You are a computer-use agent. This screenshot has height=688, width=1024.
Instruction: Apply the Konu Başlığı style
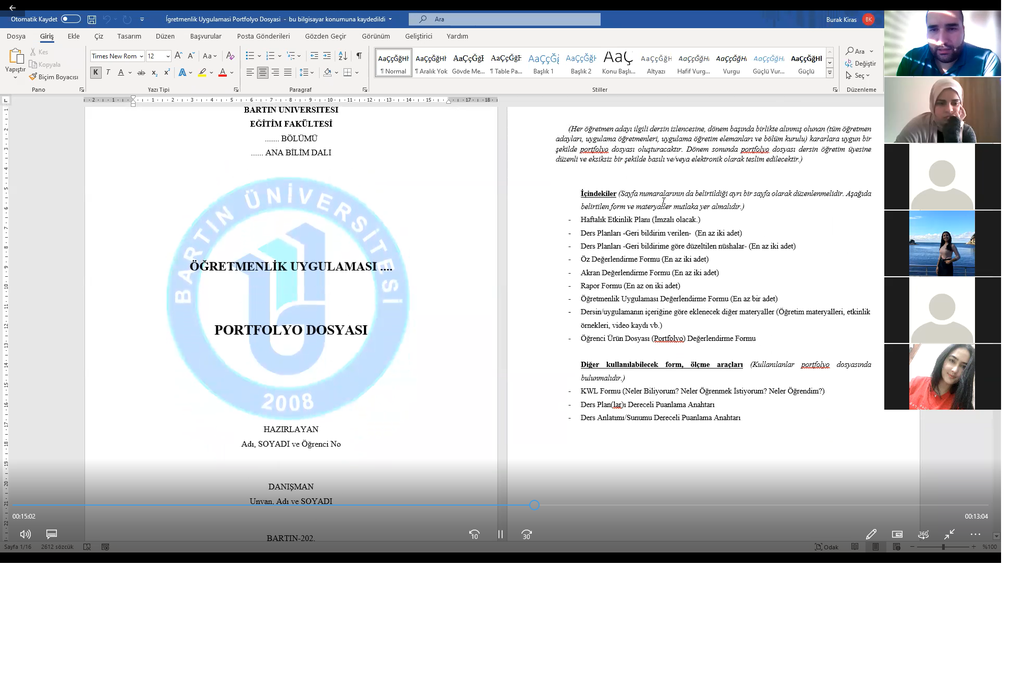click(x=618, y=63)
